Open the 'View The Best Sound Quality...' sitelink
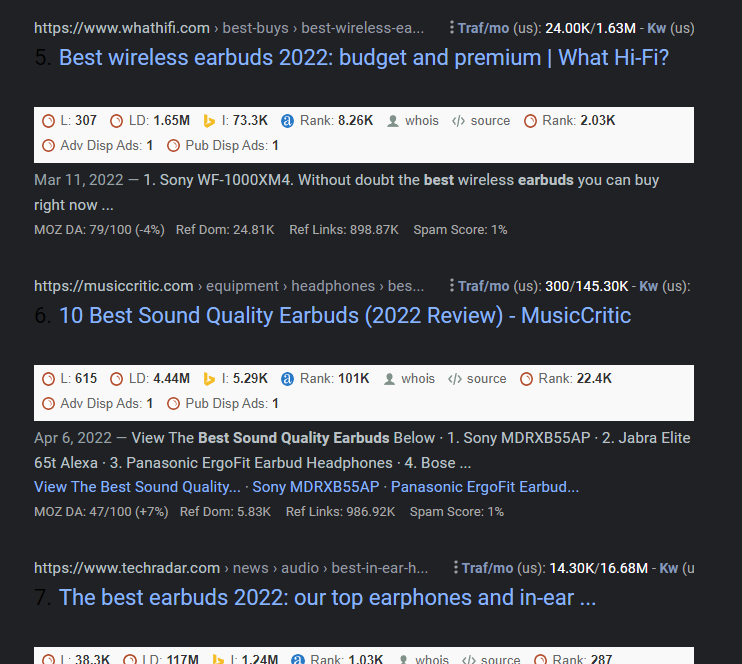This screenshot has width=742, height=664. pos(137,487)
